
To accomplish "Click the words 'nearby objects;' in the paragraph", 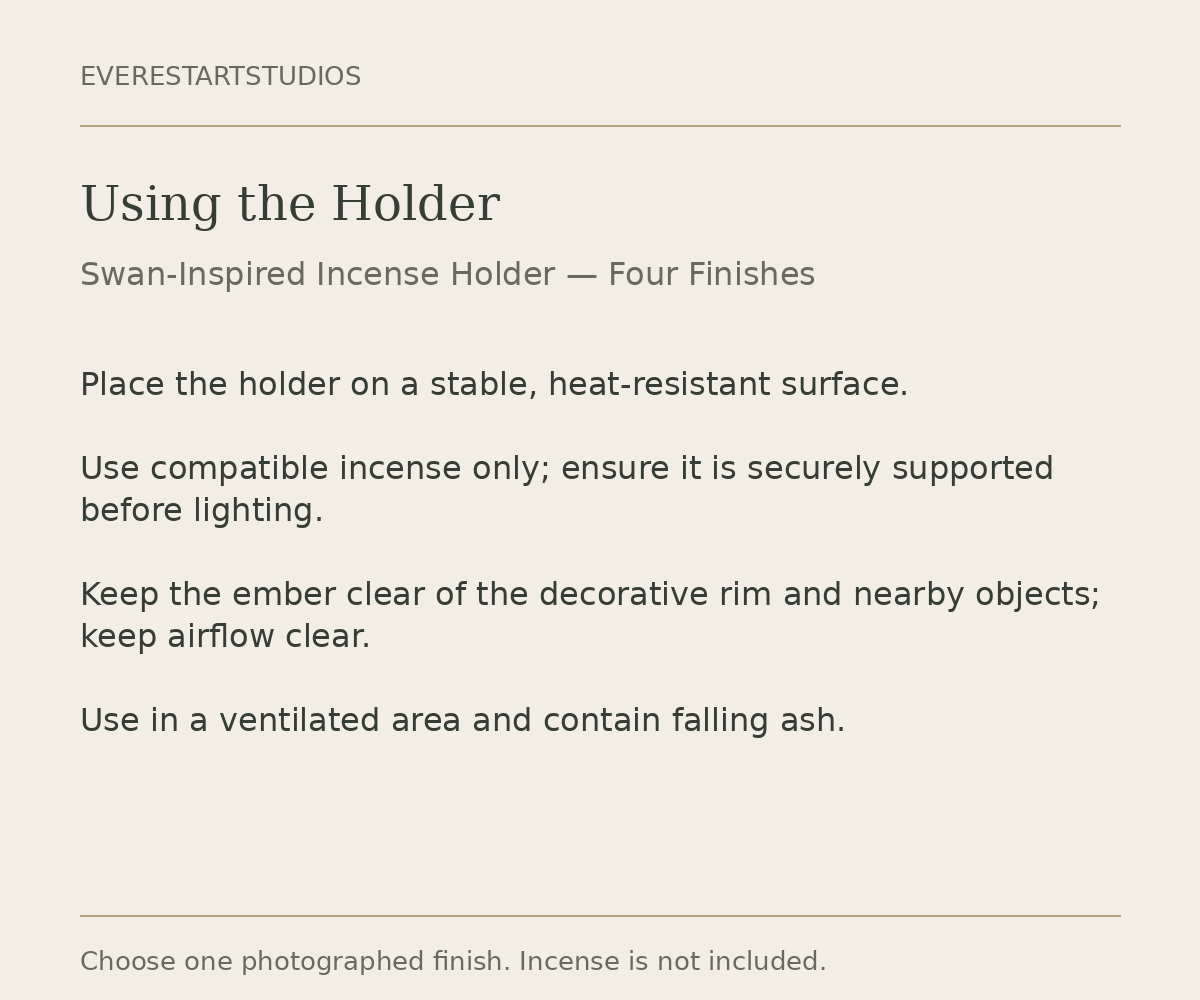I will (x=977, y=595).
